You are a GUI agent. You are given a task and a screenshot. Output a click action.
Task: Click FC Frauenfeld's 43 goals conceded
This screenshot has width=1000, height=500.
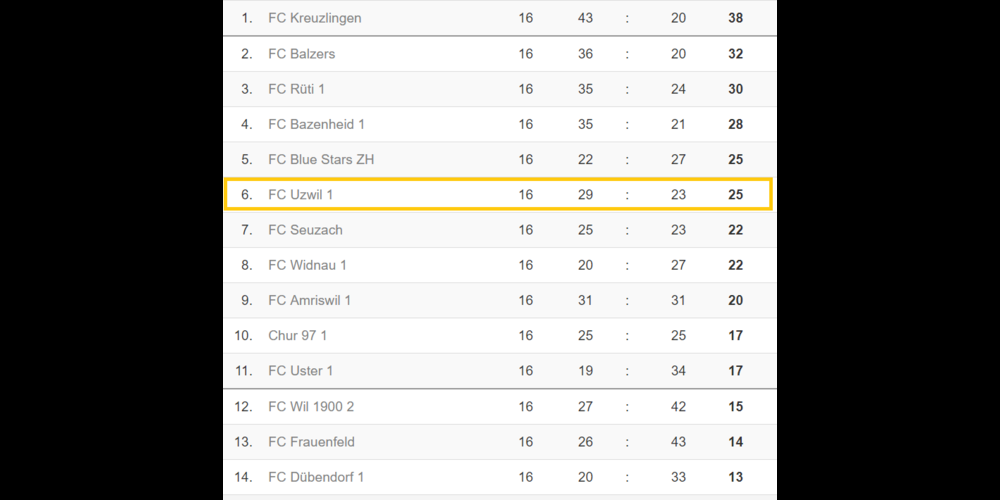click(678, 442)
